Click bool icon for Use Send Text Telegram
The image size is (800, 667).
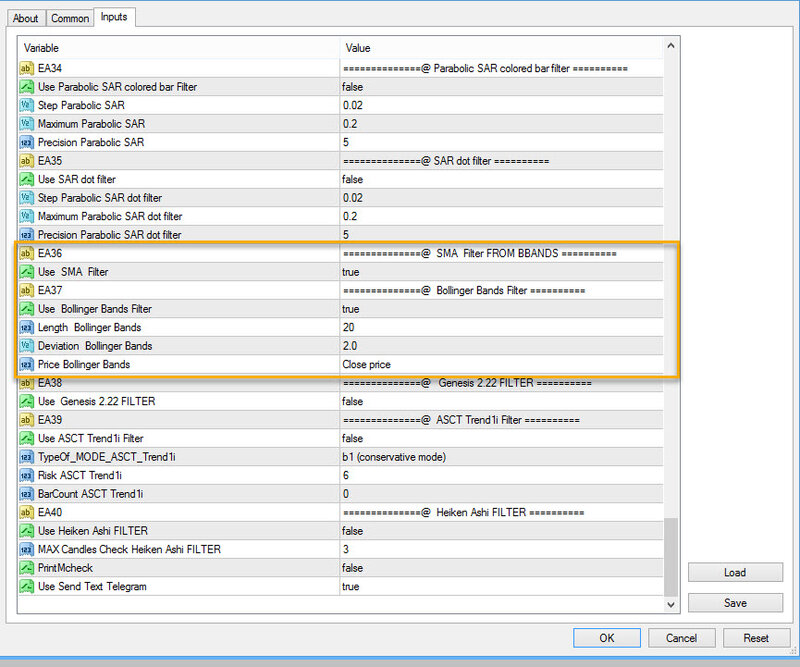click(x=27, y=586)
